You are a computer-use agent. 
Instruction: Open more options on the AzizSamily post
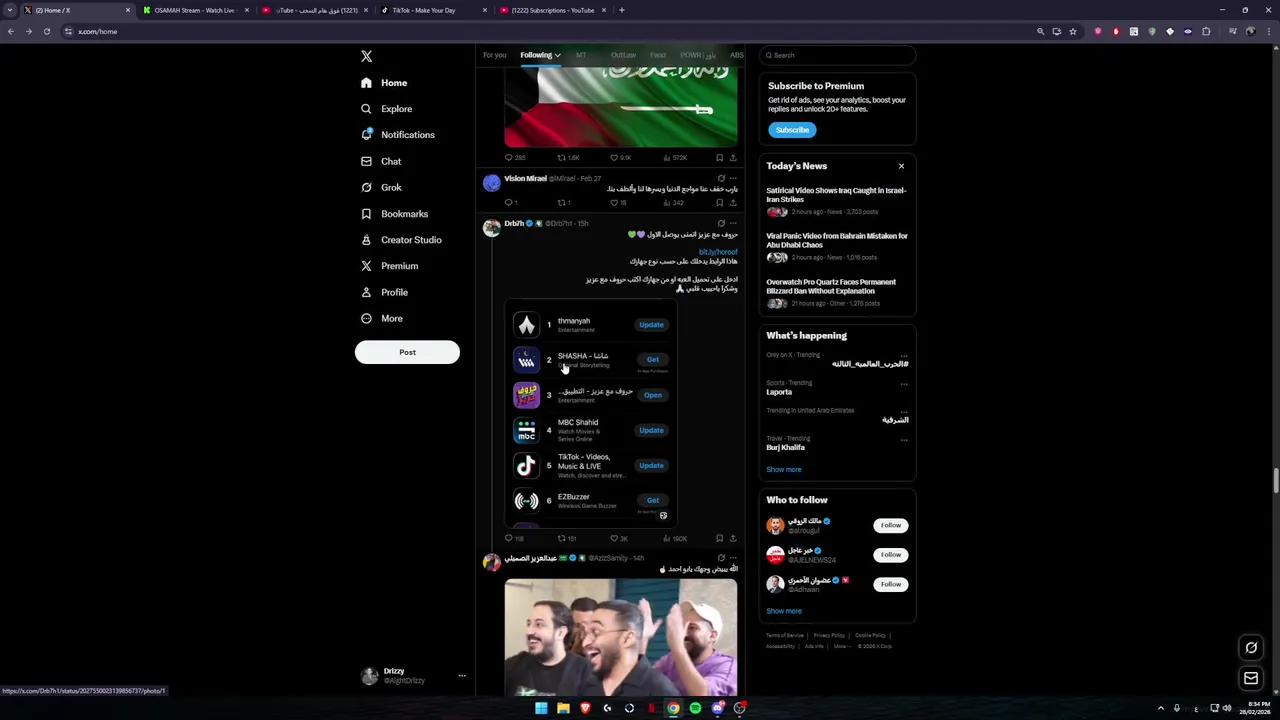pyautogui.click(x=733, y=558)
